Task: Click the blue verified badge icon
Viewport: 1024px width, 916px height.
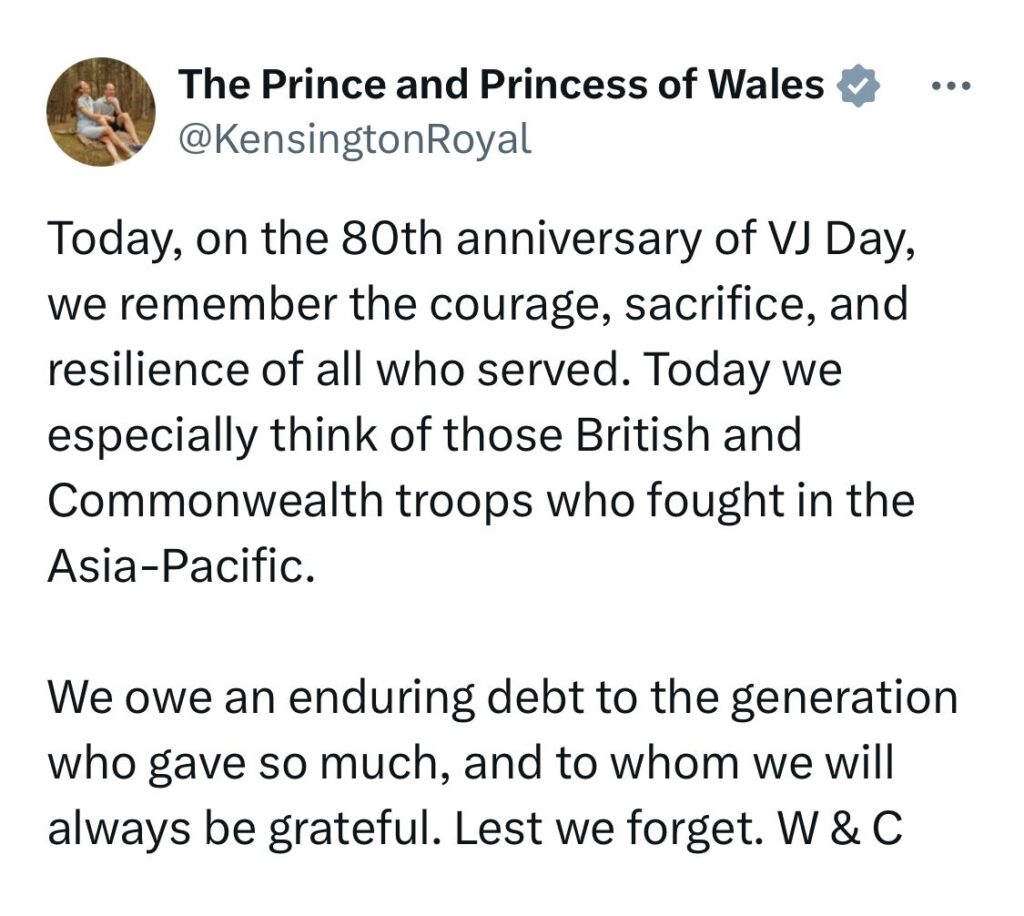Action: coord(856,86)
